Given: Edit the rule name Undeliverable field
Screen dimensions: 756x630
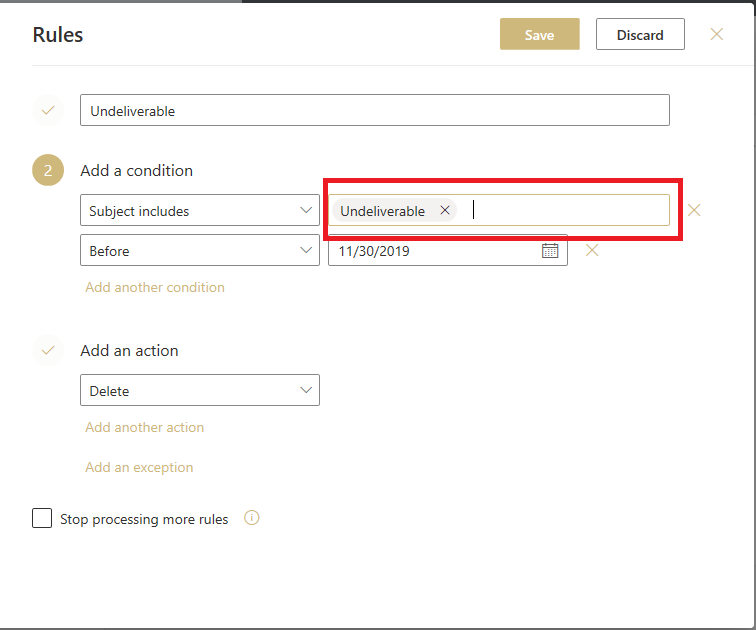Looking at the screenshot, I should point(375,110).
